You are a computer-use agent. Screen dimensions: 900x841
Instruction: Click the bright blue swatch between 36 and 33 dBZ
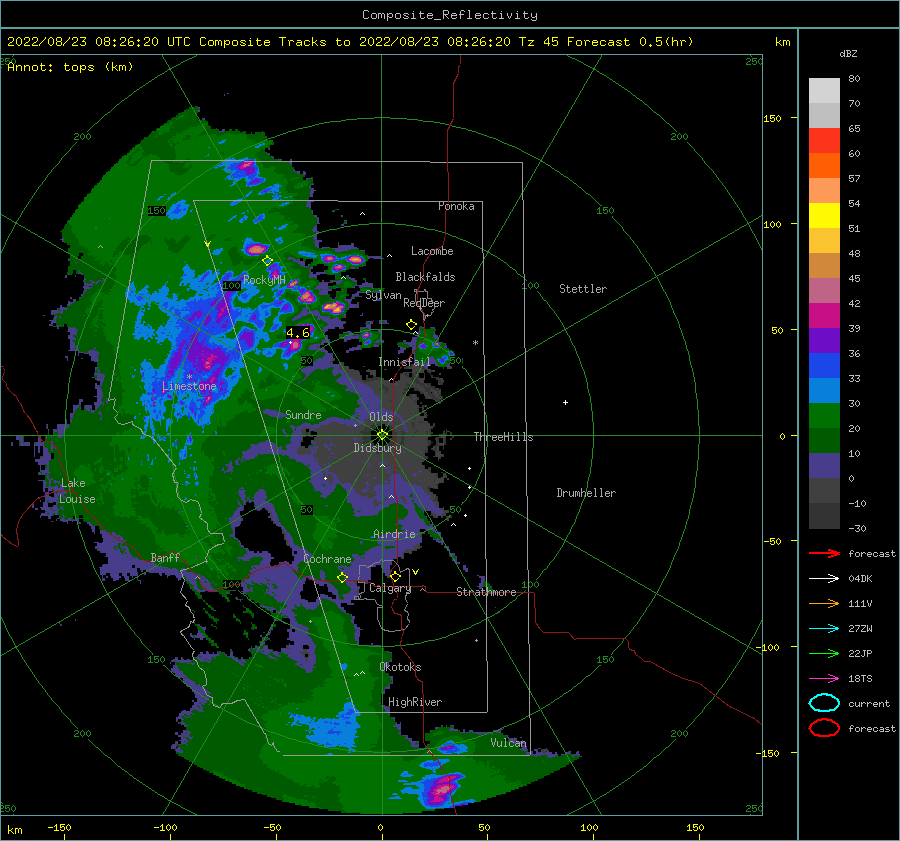coord(824,366)
